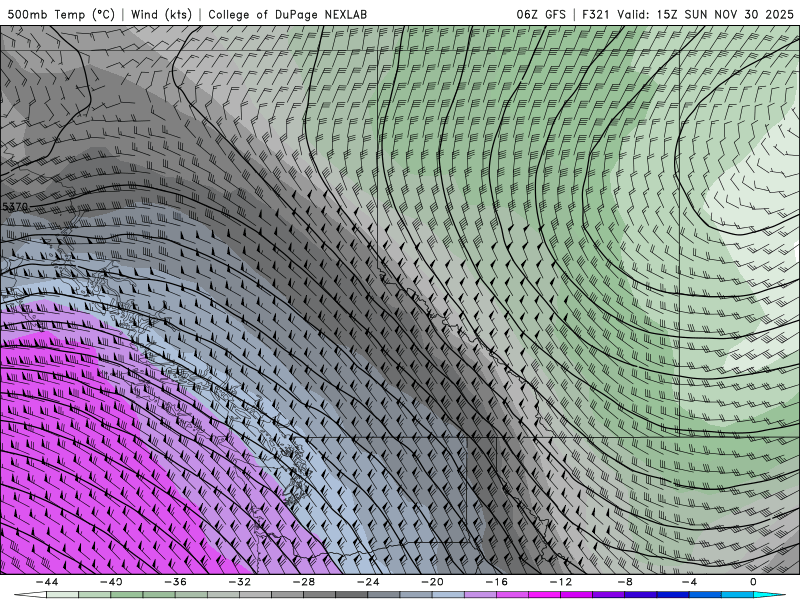Viewport: 800px width, 600px height.
Task: Click the -40 value on temperature scale
Action: [x=111, y=582]
